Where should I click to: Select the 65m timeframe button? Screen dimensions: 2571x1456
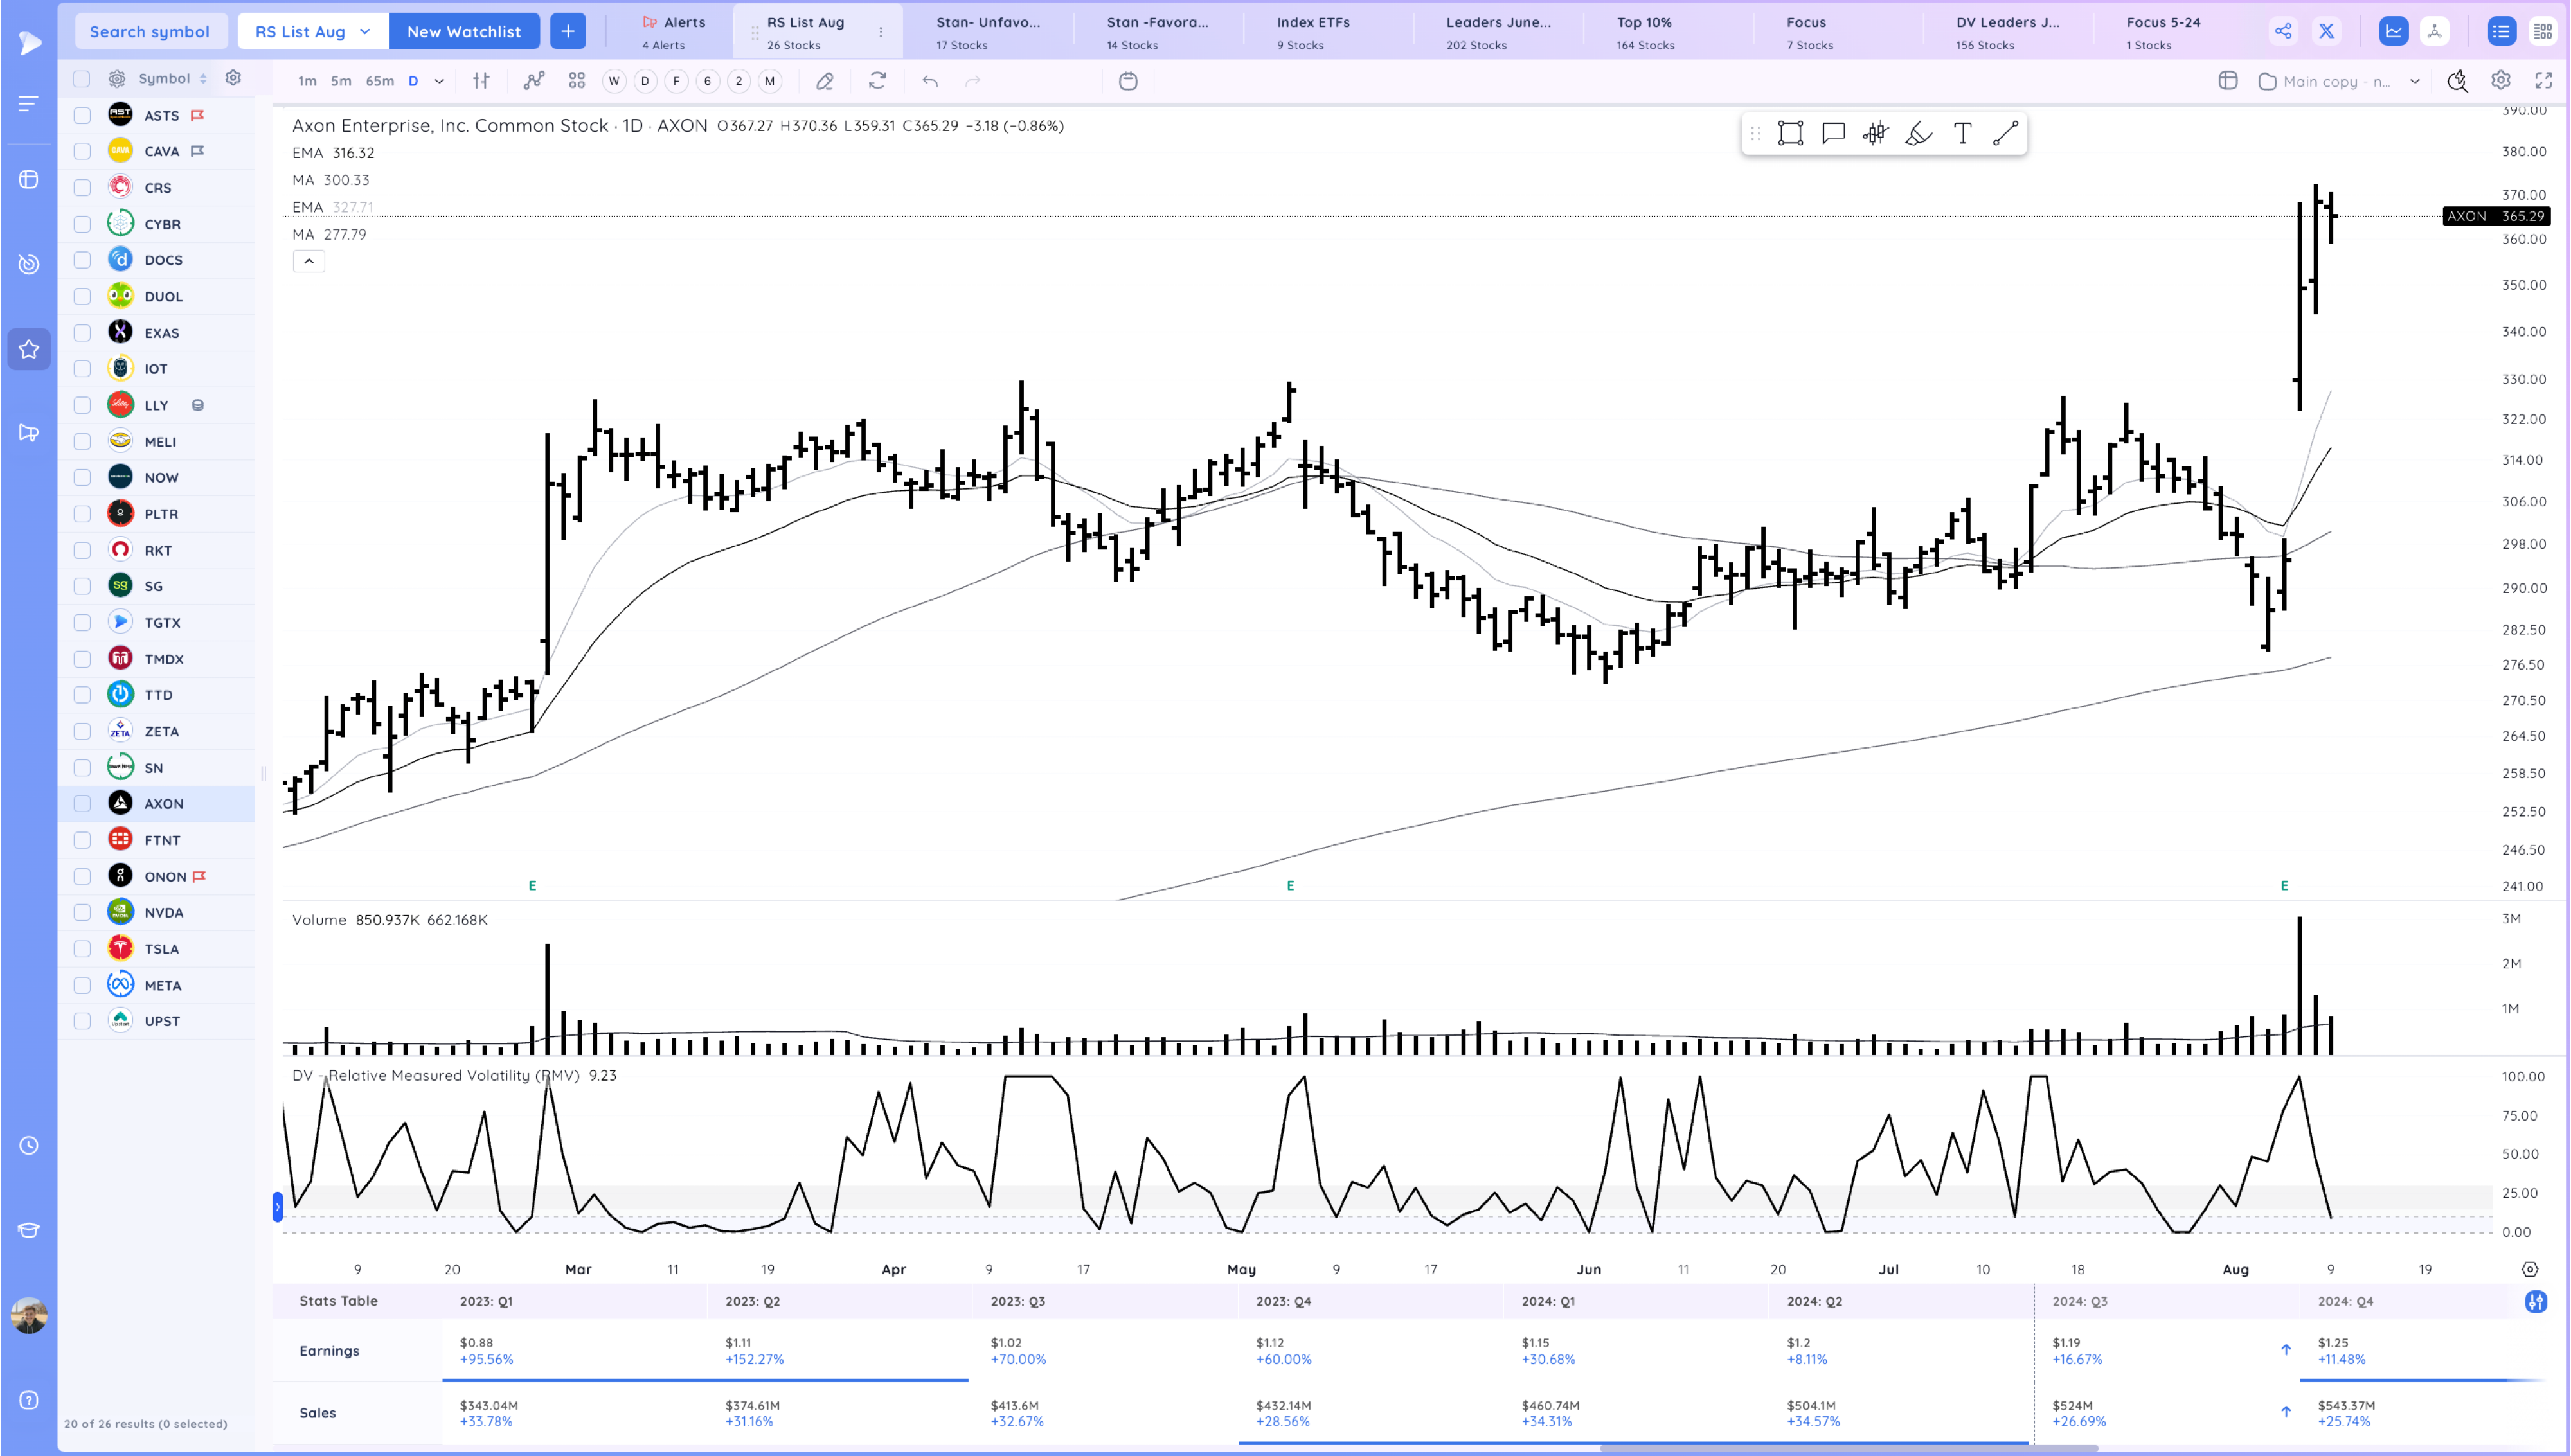pos(379,81)
